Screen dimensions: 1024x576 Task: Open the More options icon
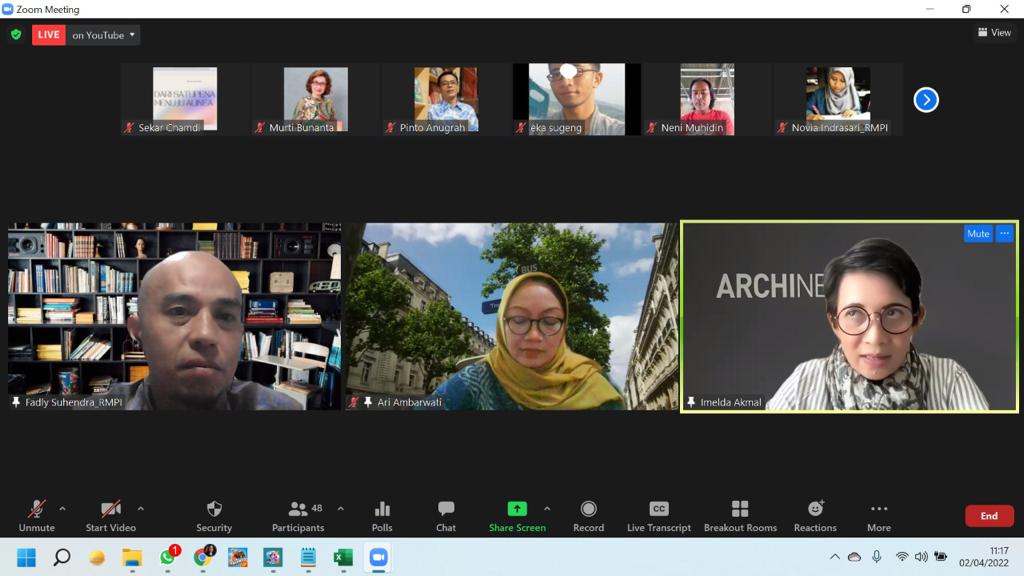[x=879, y=509]
